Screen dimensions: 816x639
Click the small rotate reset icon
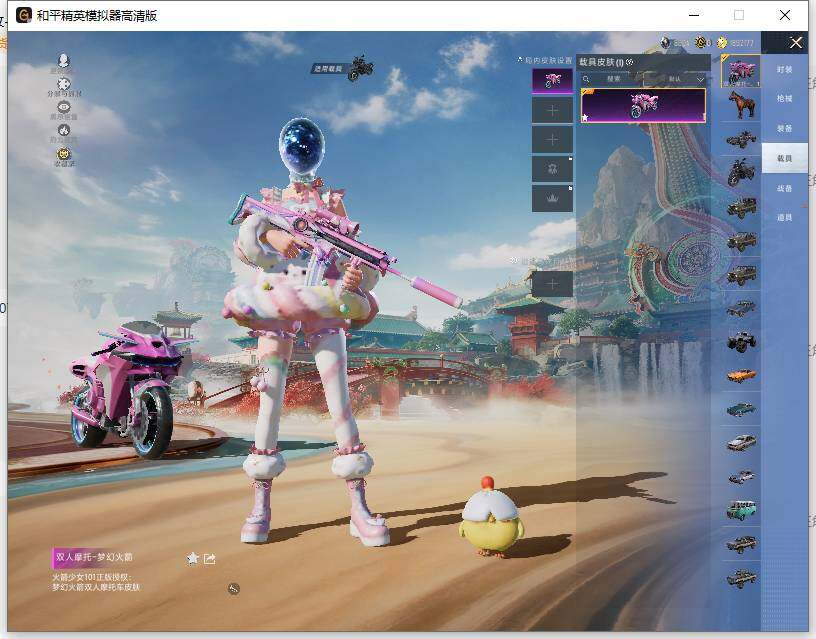[234, 589]
